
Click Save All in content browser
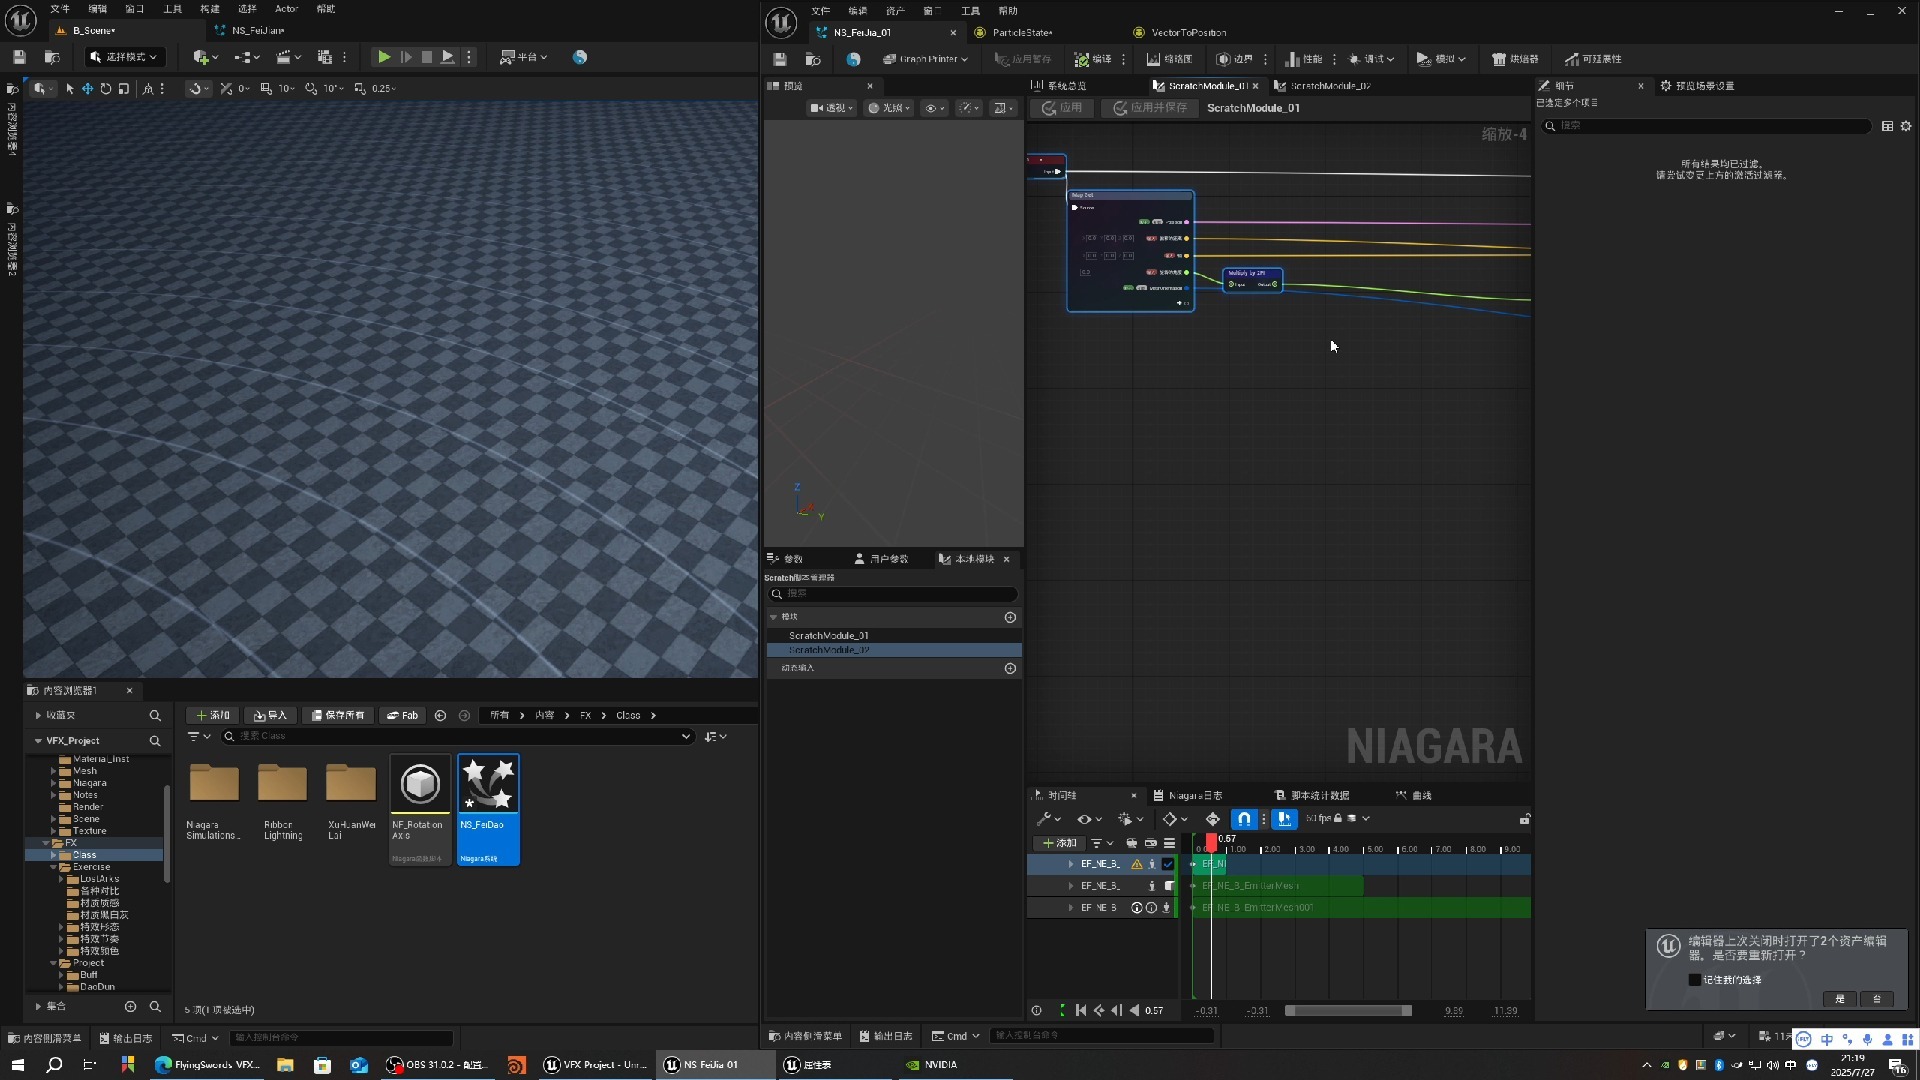coord(337,716)
